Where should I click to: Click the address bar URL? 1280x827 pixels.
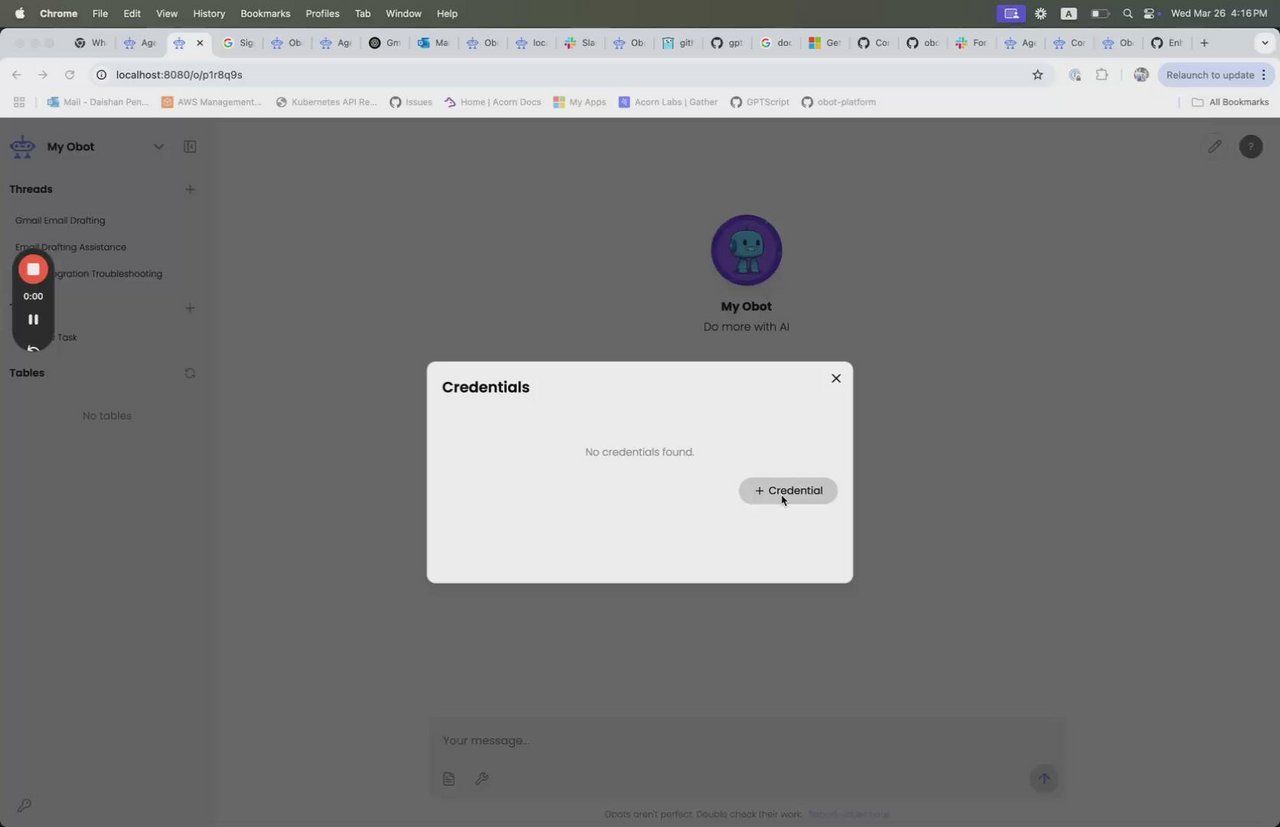point(179,75)
